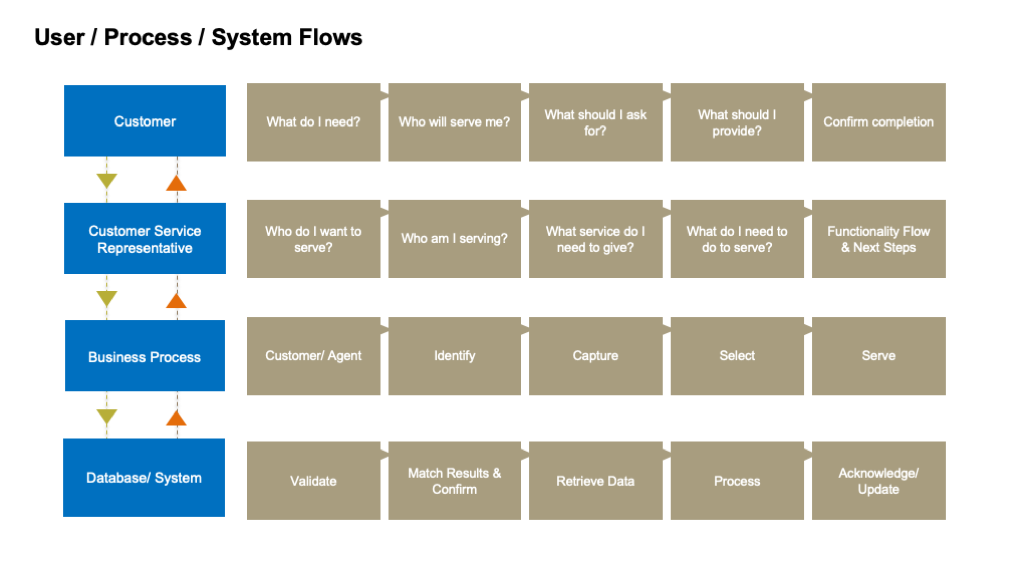This screenshot has width=1024, height=576.
Task: Select the "Who am I serving?" box
Action: coord(454,239)
